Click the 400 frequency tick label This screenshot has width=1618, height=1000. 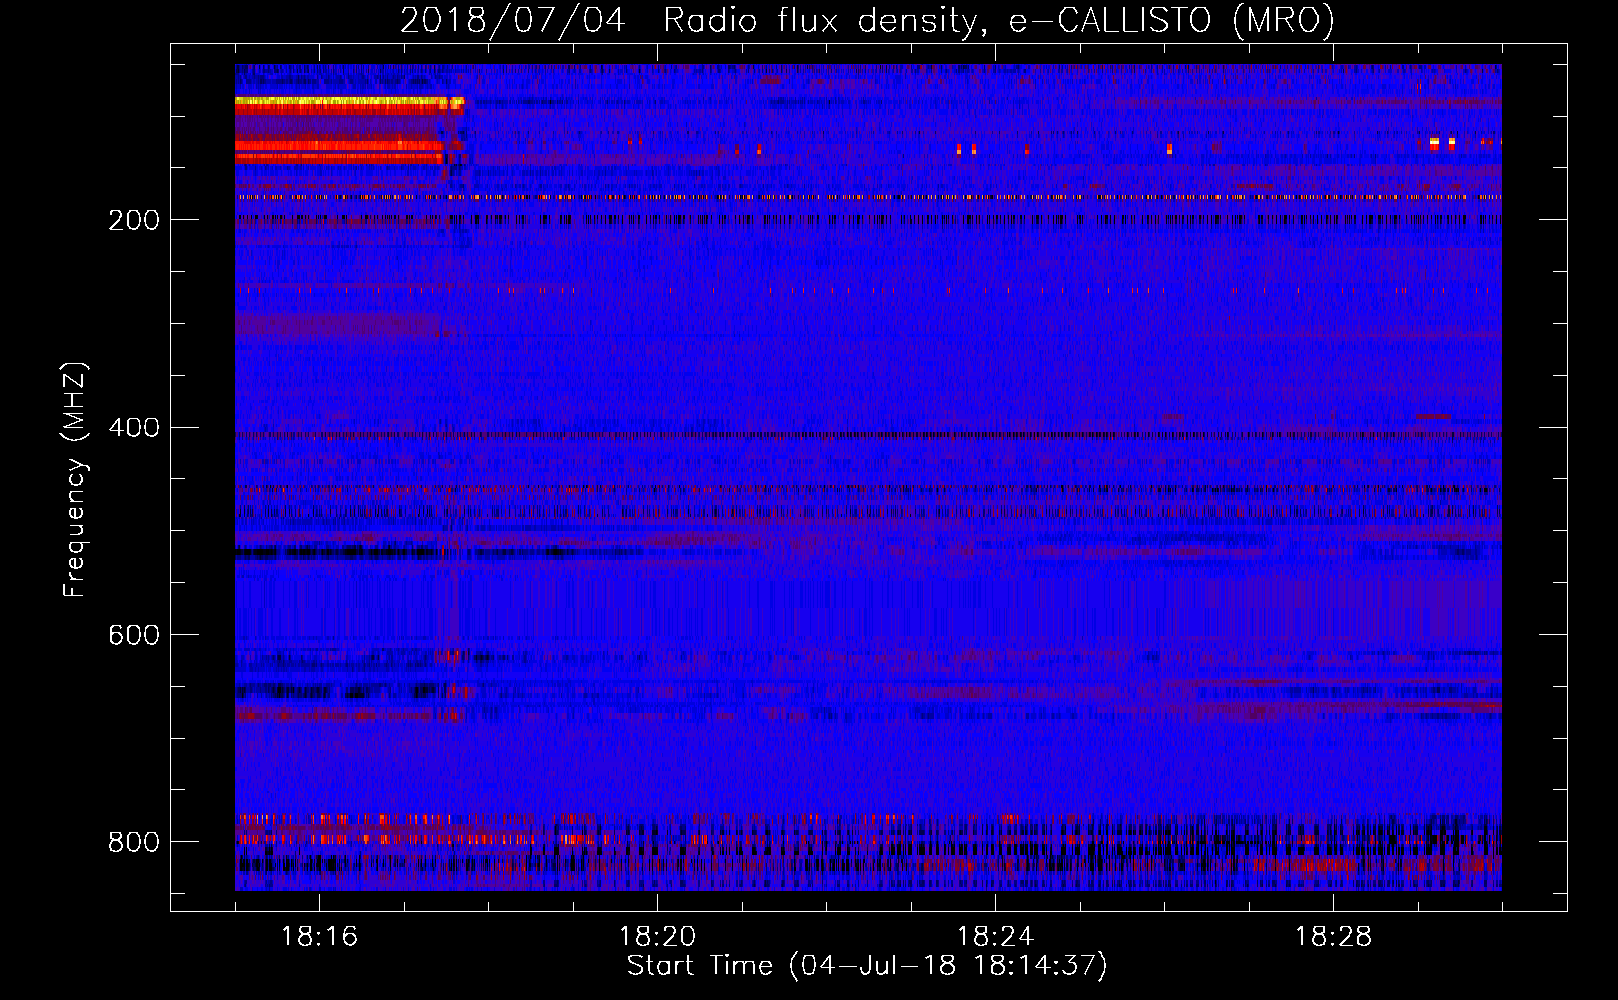[134, 428]
